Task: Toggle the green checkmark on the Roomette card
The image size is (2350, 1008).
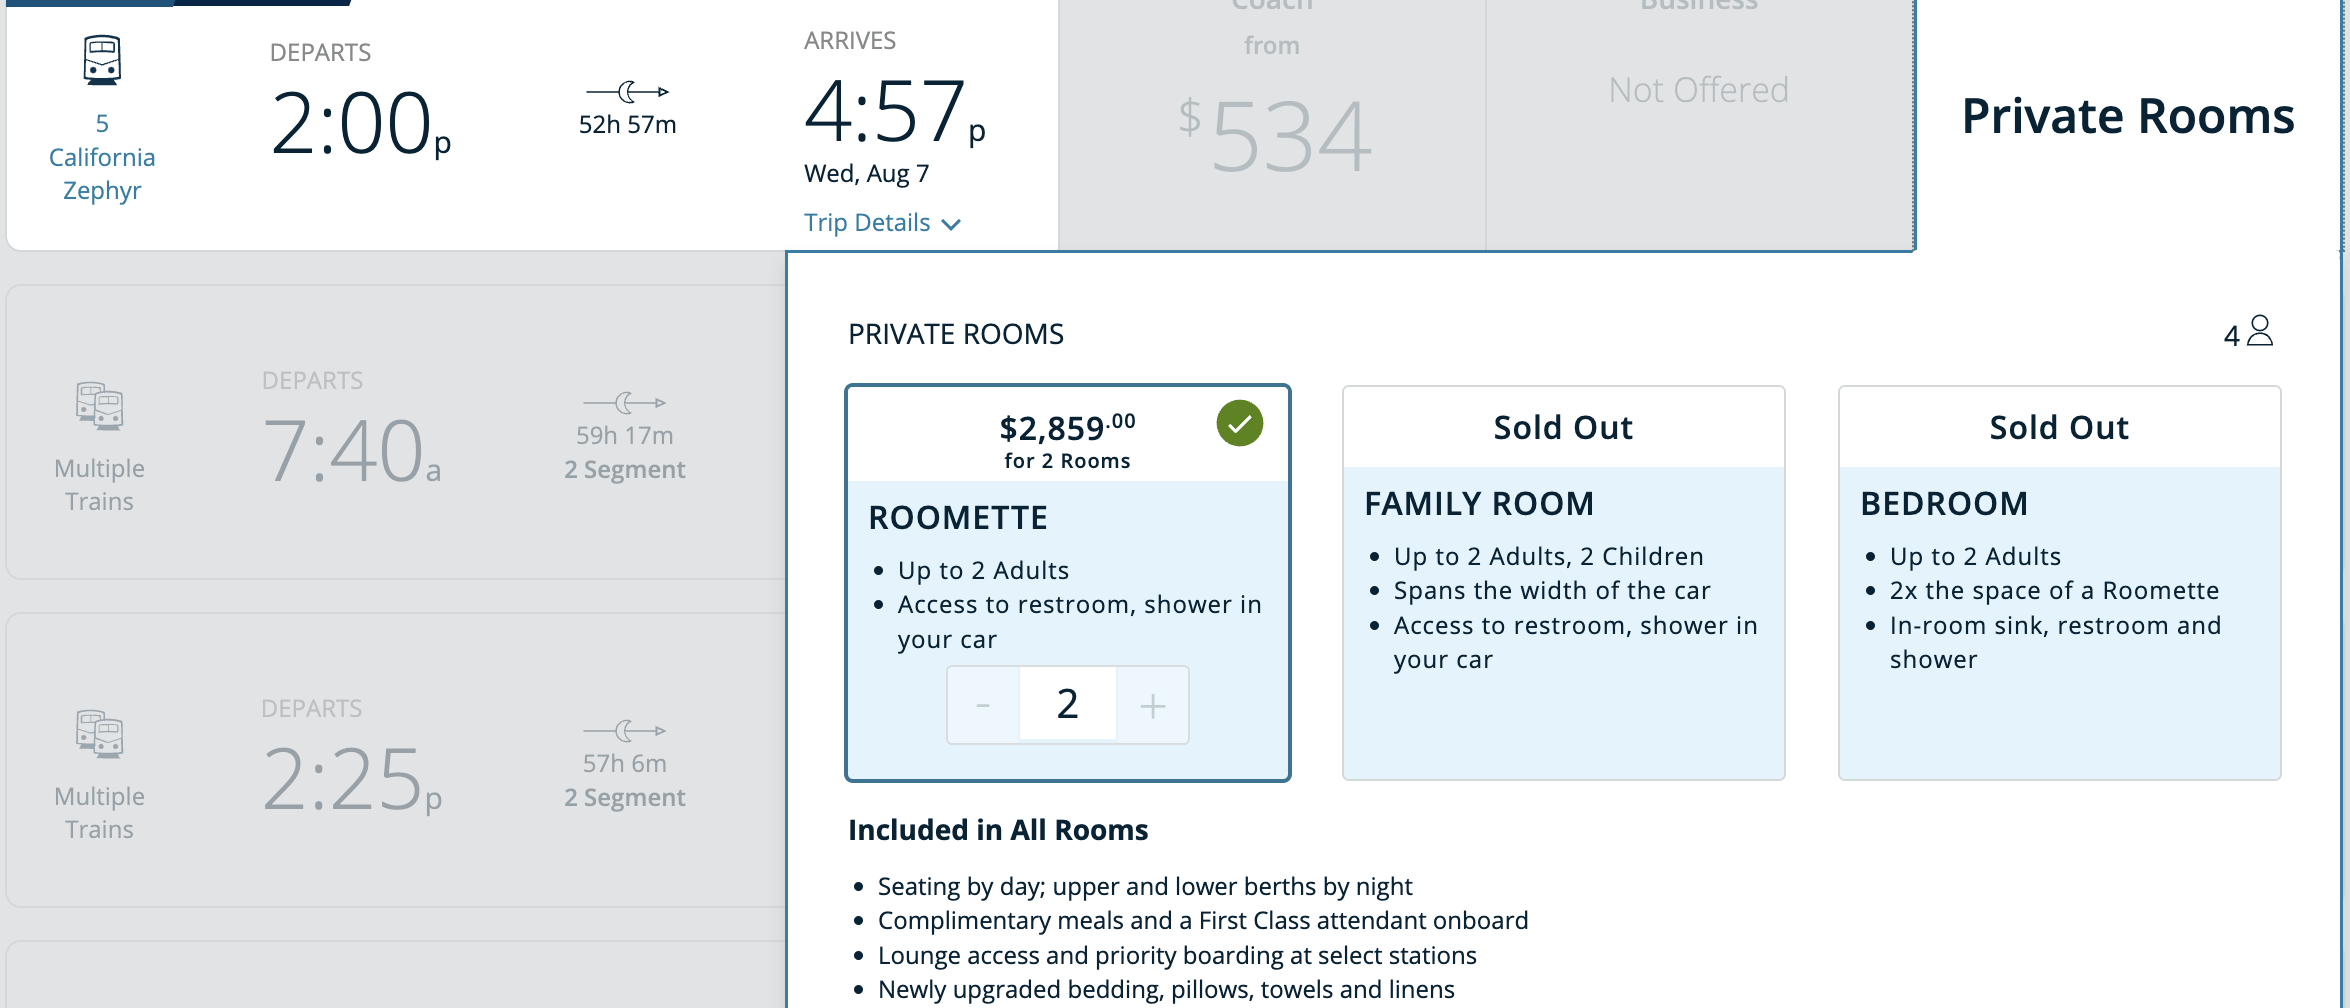Action: point(1240,424)
